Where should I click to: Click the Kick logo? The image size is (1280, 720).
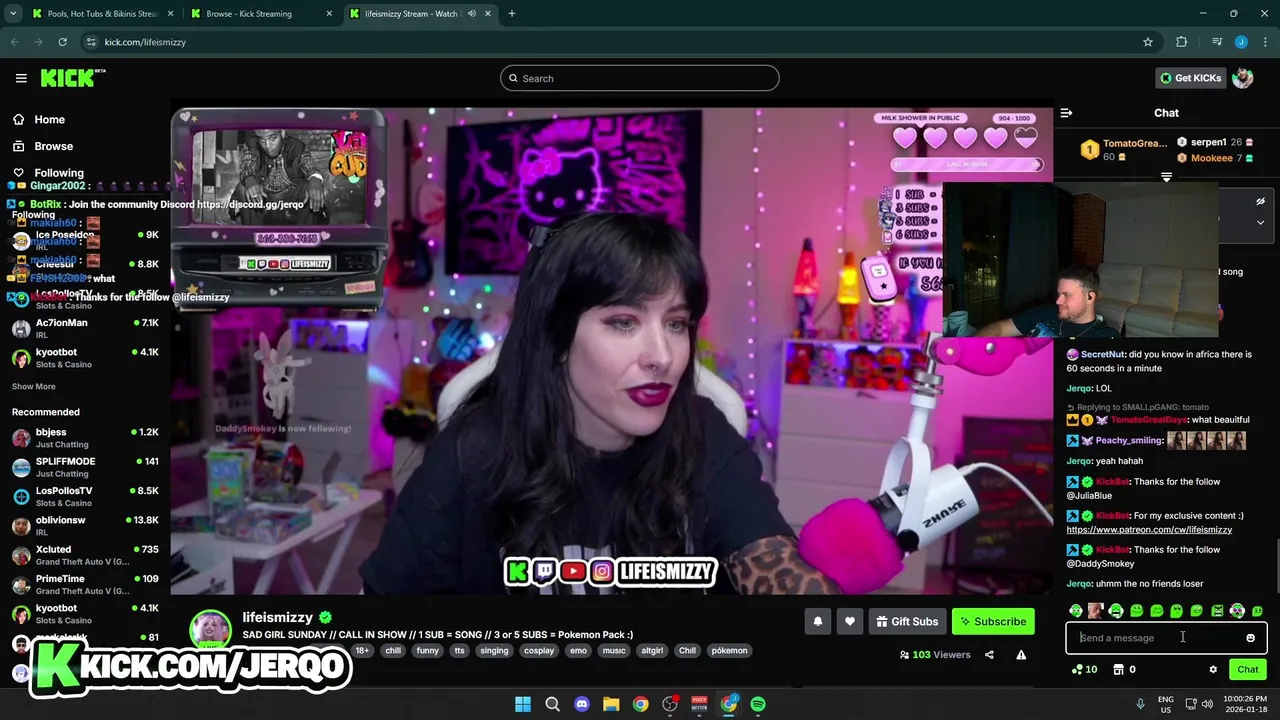click(x=73, y=78)
